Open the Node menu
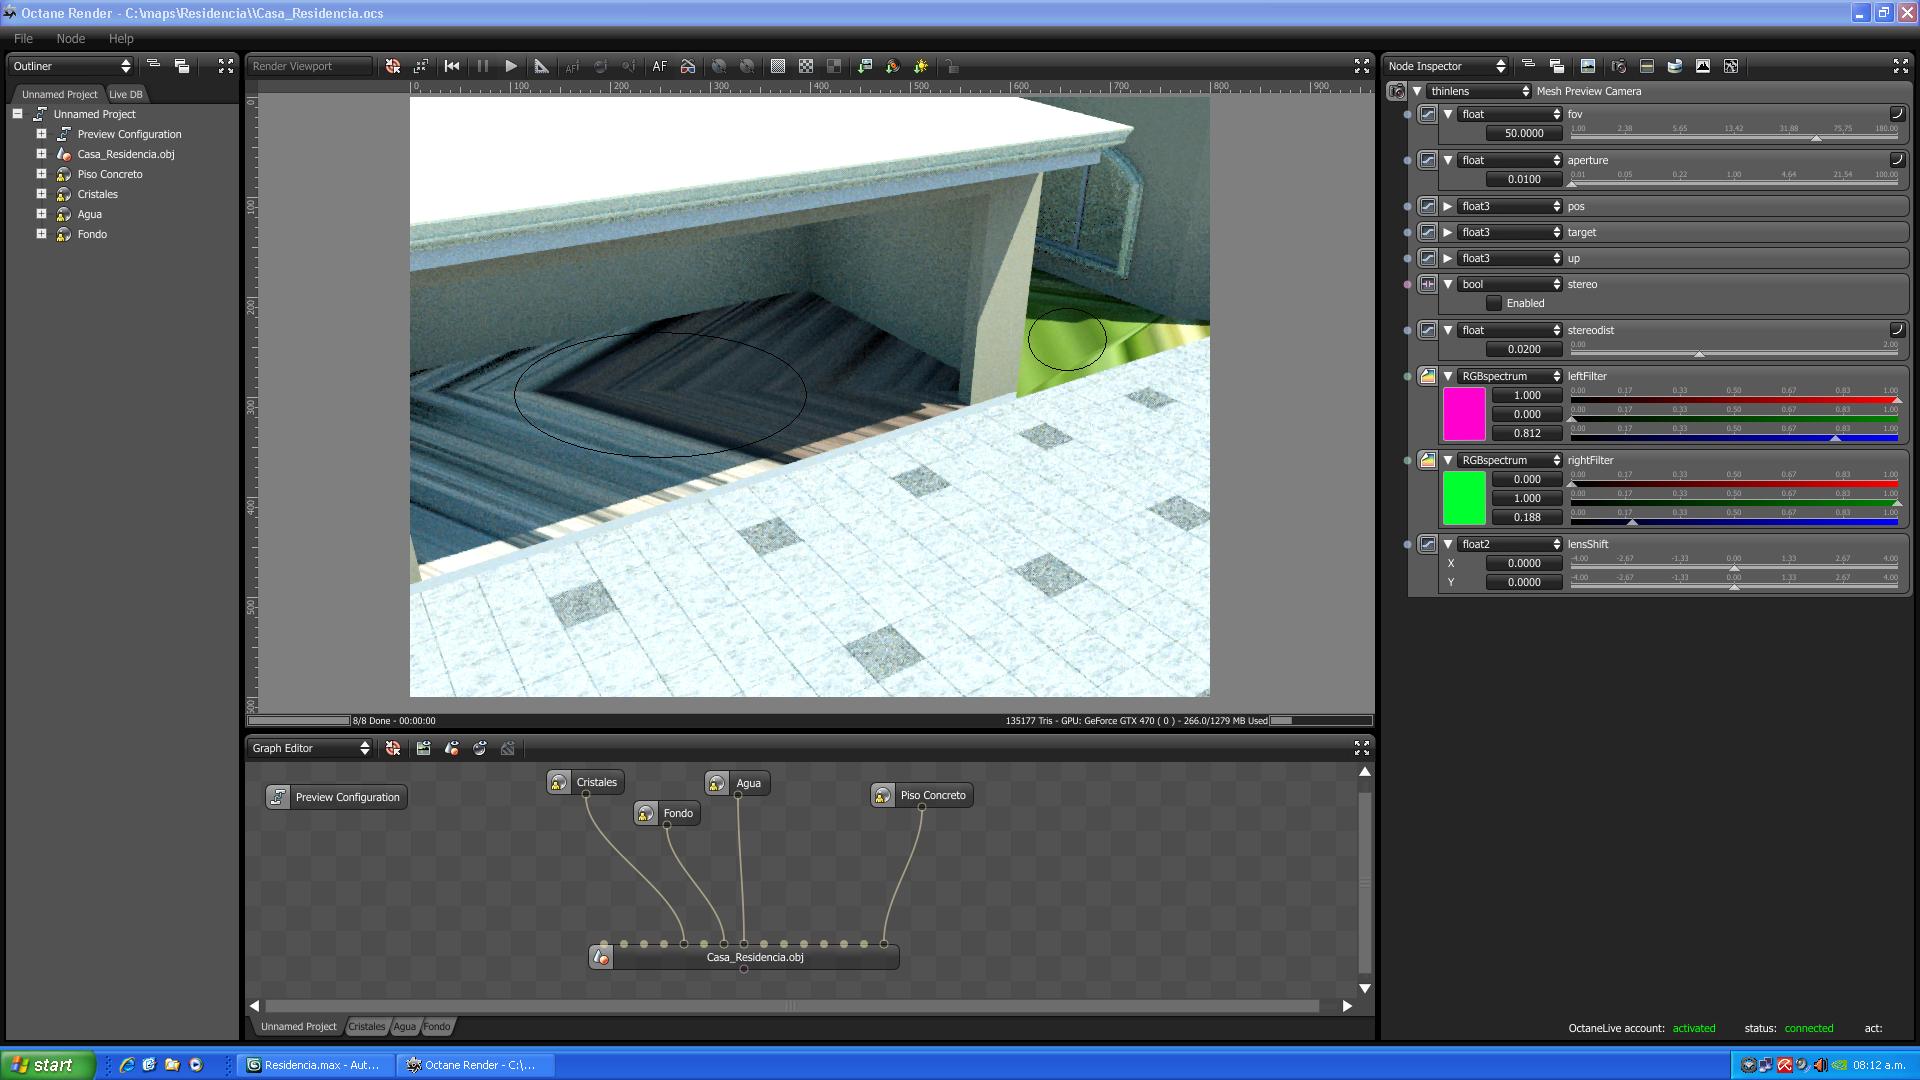Screen dimensions: 1920x1080 (70, 38)
